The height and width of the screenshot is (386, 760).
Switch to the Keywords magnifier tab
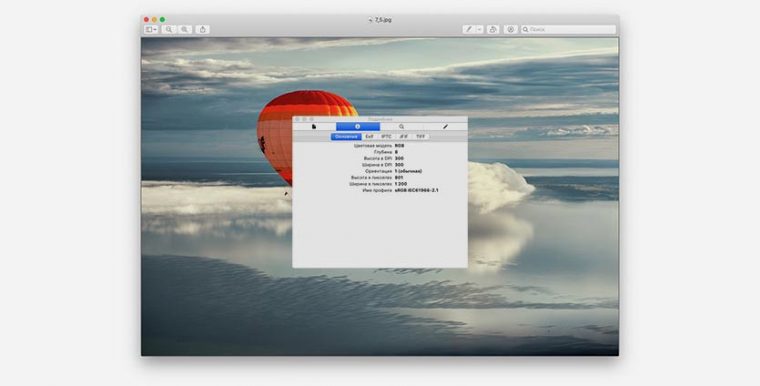click(x=401, y=127)
